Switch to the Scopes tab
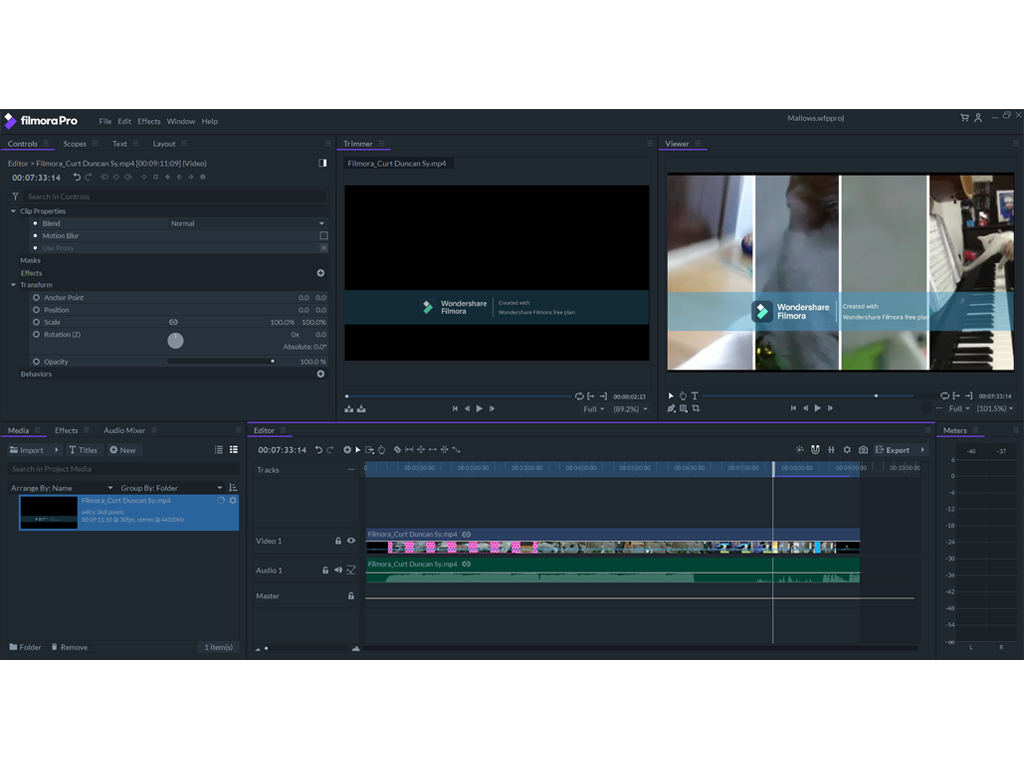The height and width of the screenshot is (768, 1024). coord(74,144)
